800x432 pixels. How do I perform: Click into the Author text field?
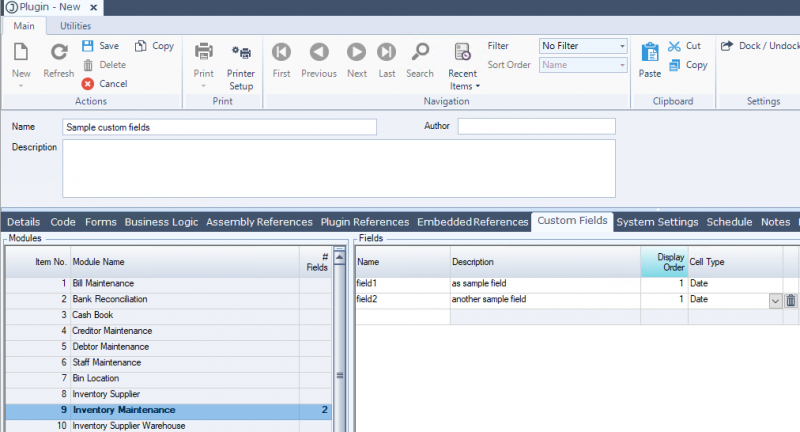pos(537,127)
